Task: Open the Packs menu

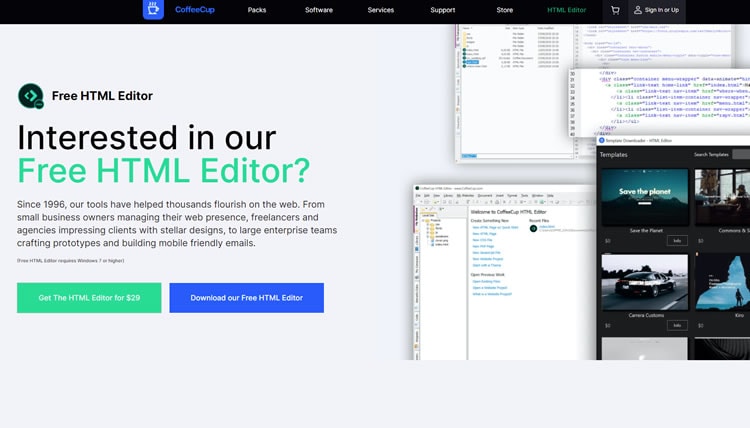Action: [257, 10]
